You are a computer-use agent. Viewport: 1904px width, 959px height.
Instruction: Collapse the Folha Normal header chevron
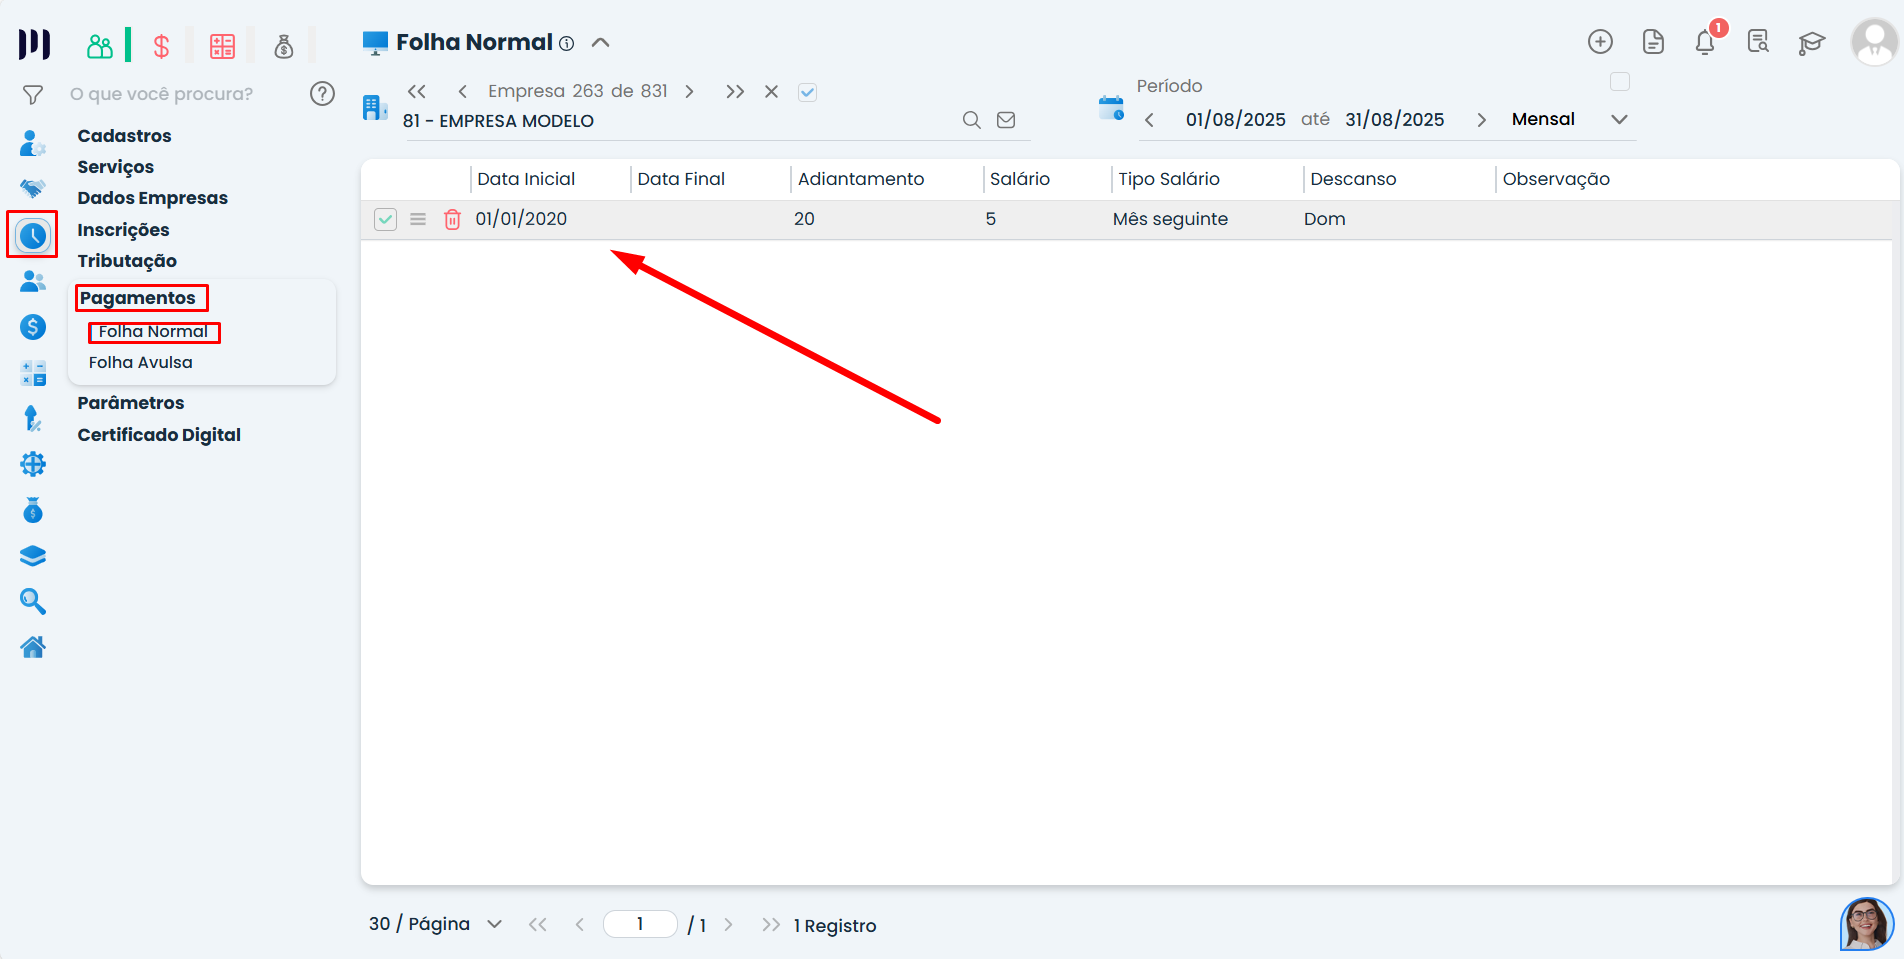coord(600,43)
